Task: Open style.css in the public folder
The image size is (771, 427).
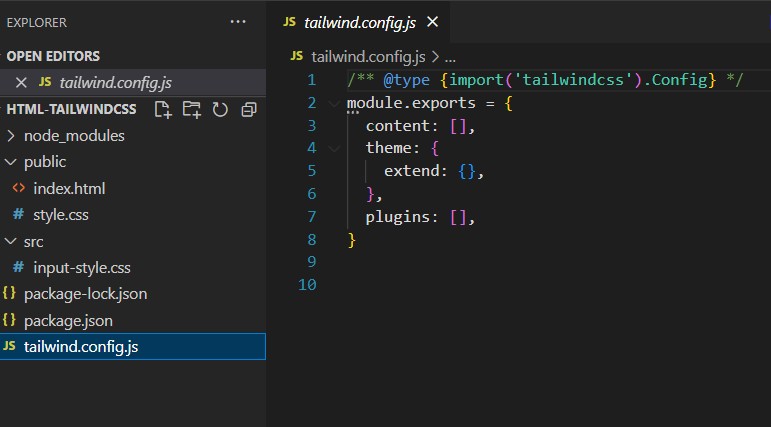Action: tap(60, 215)
